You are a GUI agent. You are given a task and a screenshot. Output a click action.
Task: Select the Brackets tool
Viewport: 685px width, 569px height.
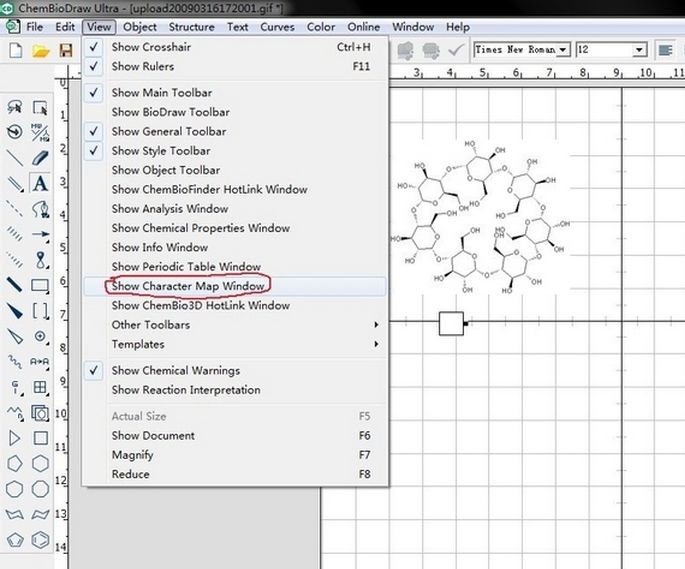[40, 311]
